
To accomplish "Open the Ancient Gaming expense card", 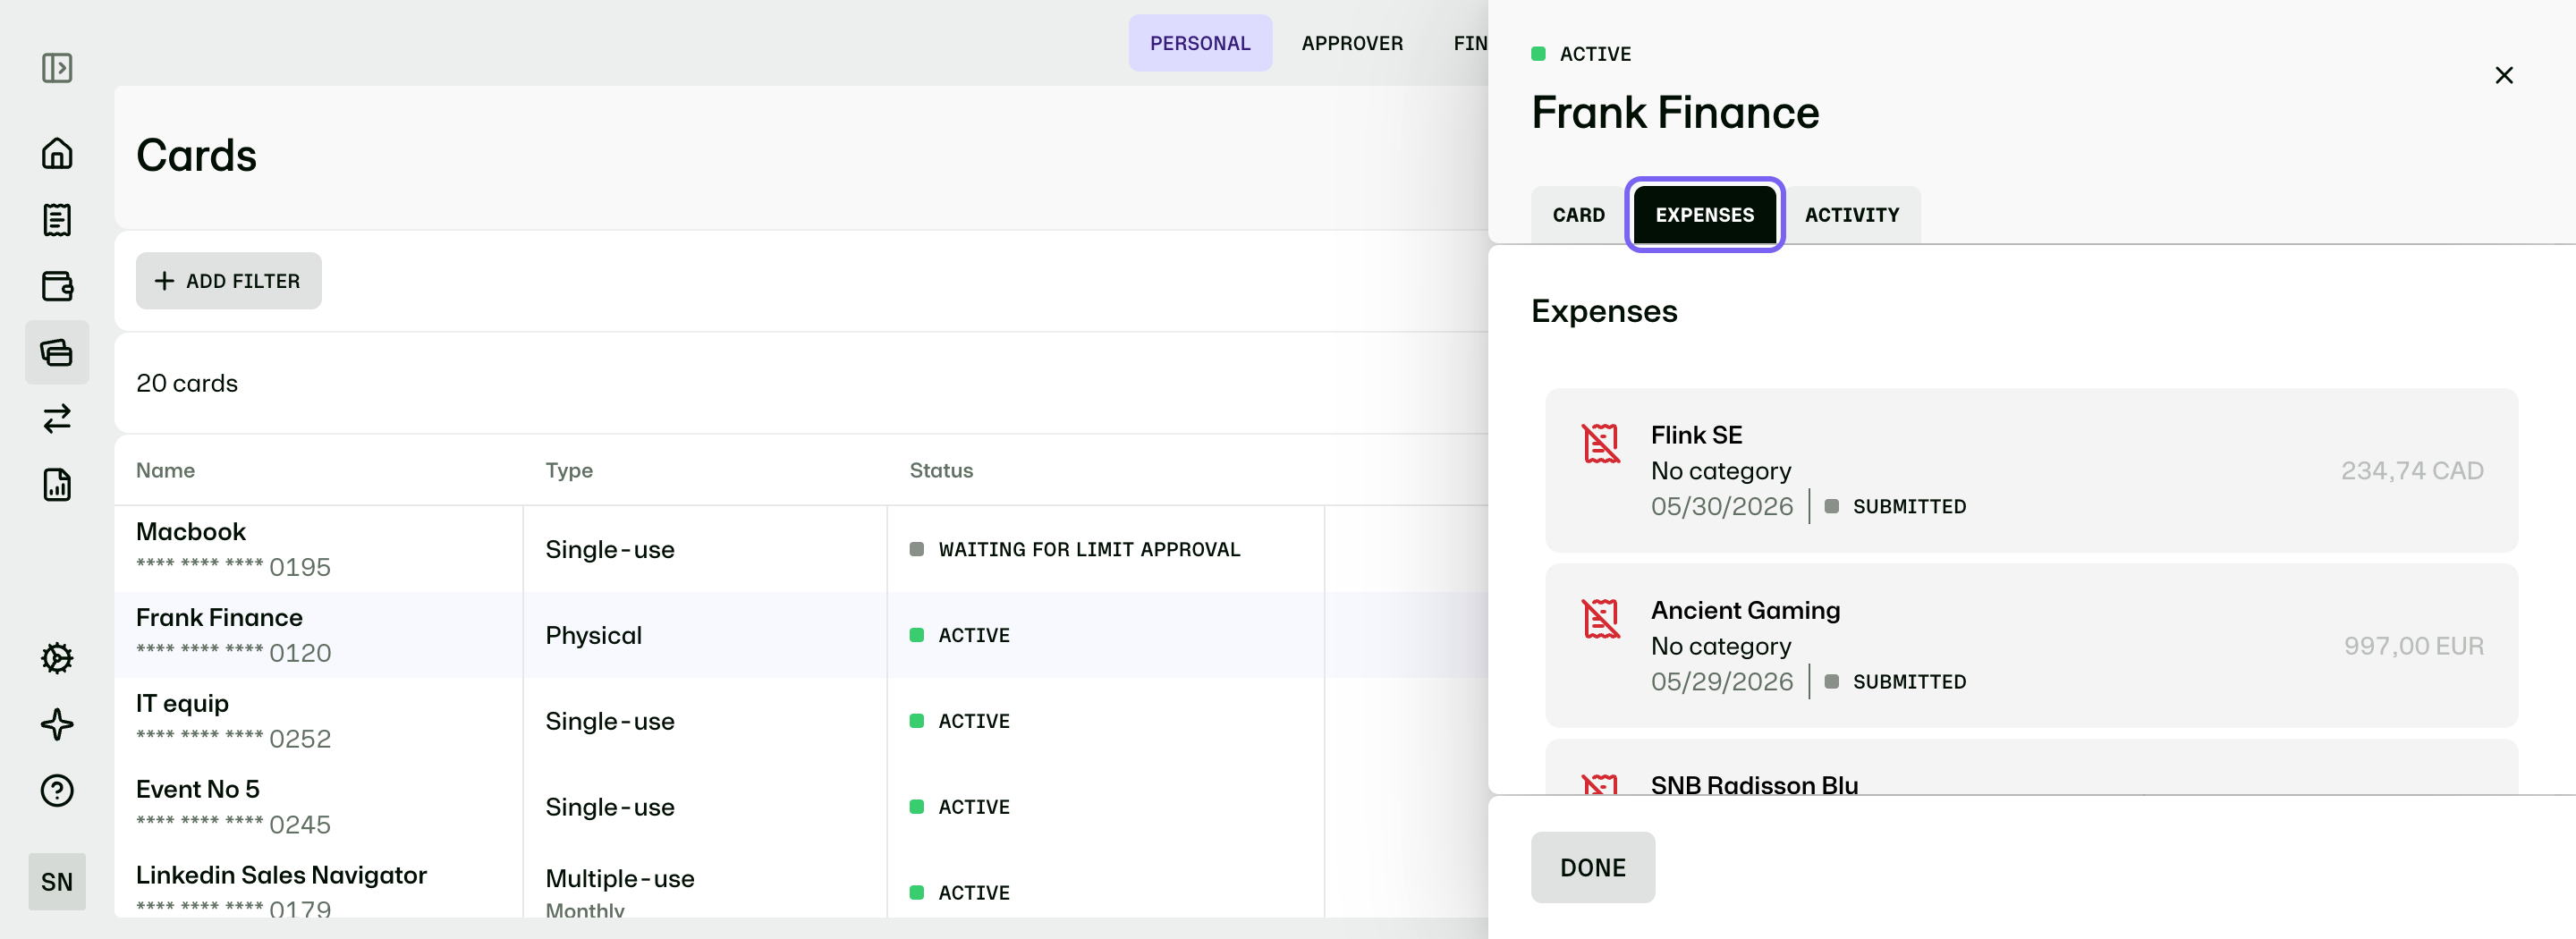I will pyautogui.click(x=2031, y=645).
